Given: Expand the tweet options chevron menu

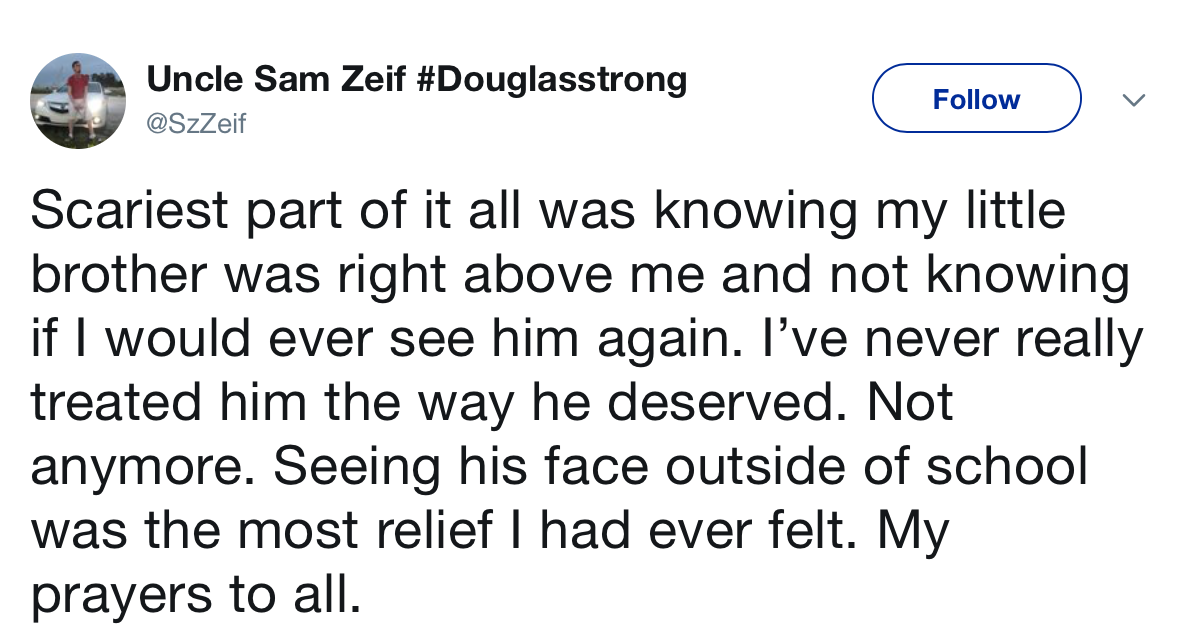Looking at the screenshot, I should click(1132, 100).
